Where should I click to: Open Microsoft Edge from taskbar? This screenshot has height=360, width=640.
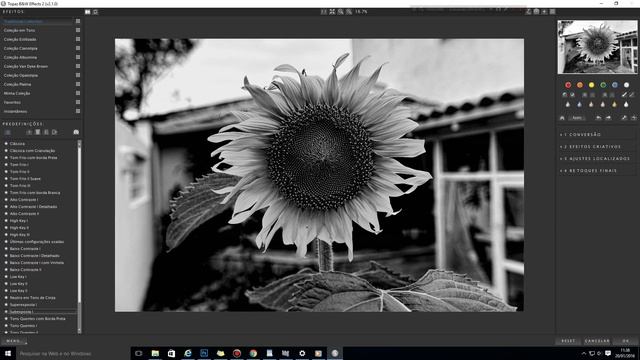(188, 353)
